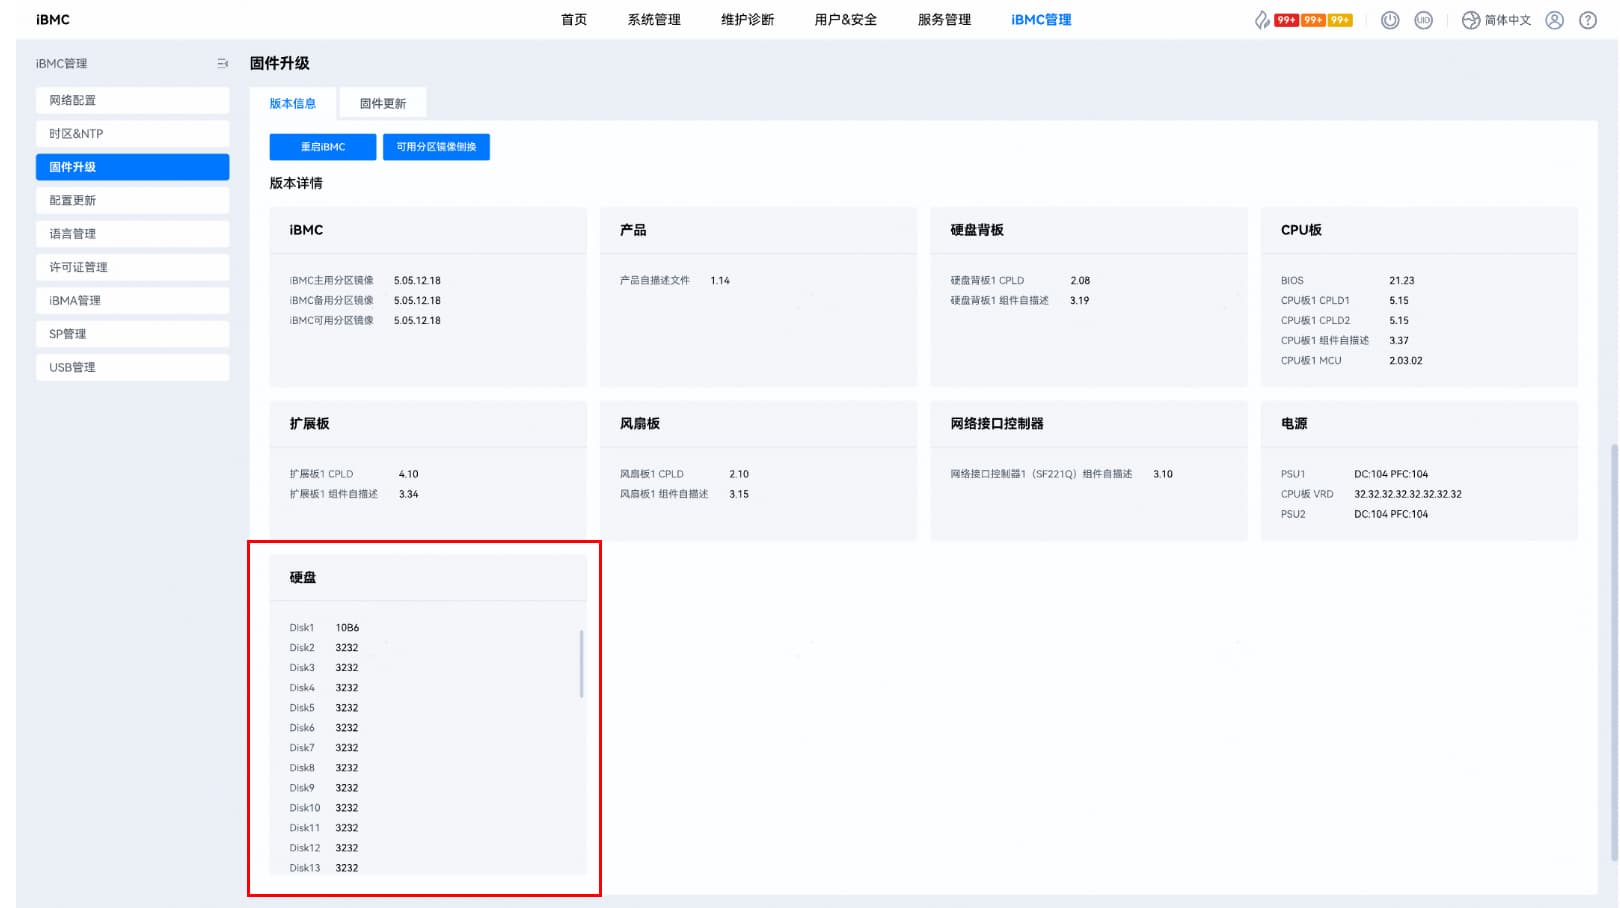Go to 许可证管理 in the sidebar
The image size is (1620, 908).
[x=132, y=267]
